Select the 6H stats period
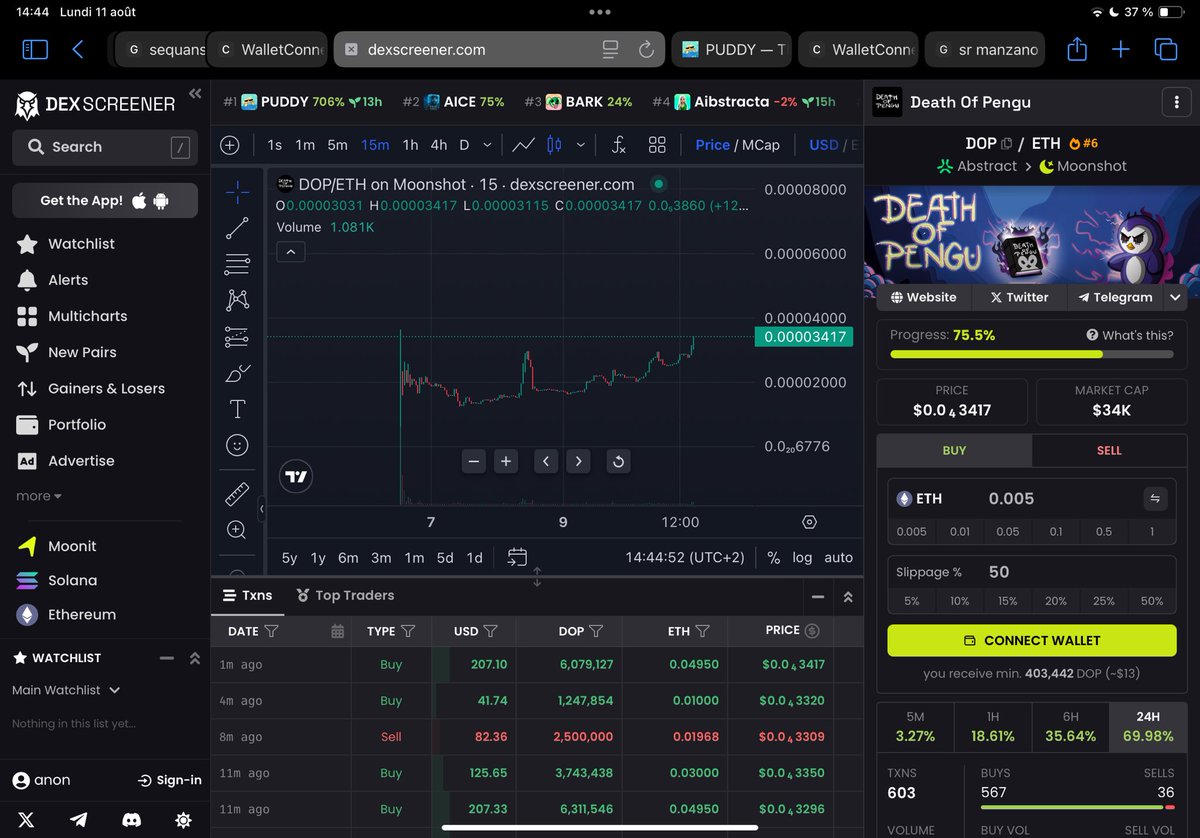The height and width of the screenshot is (838, 1200). pyautogui.click(x=1070, y=727)
